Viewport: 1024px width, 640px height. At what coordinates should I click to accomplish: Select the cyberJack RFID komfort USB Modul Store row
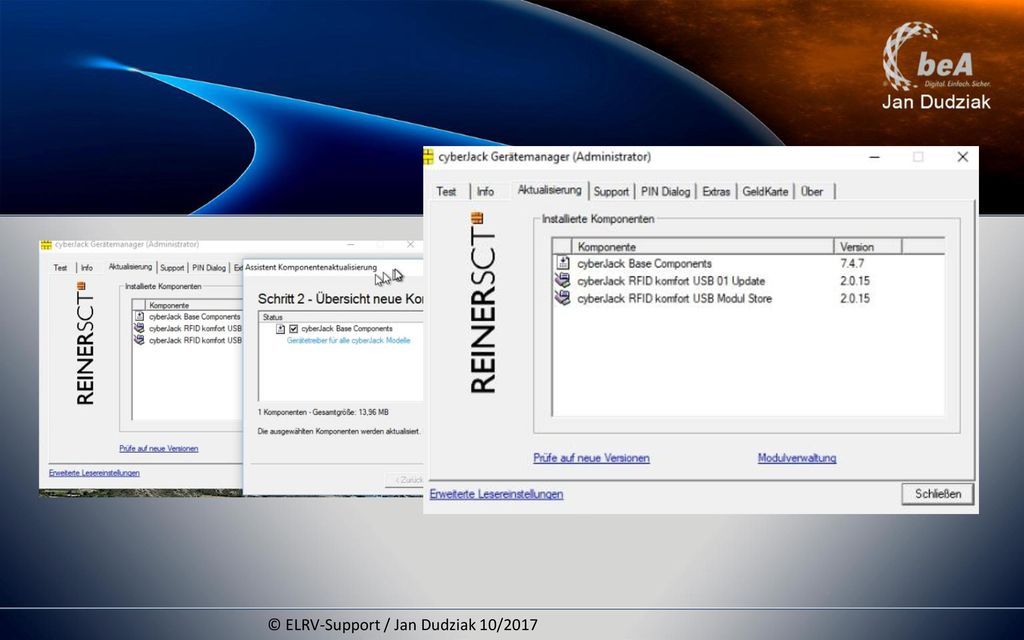click(x=748, y=298)
